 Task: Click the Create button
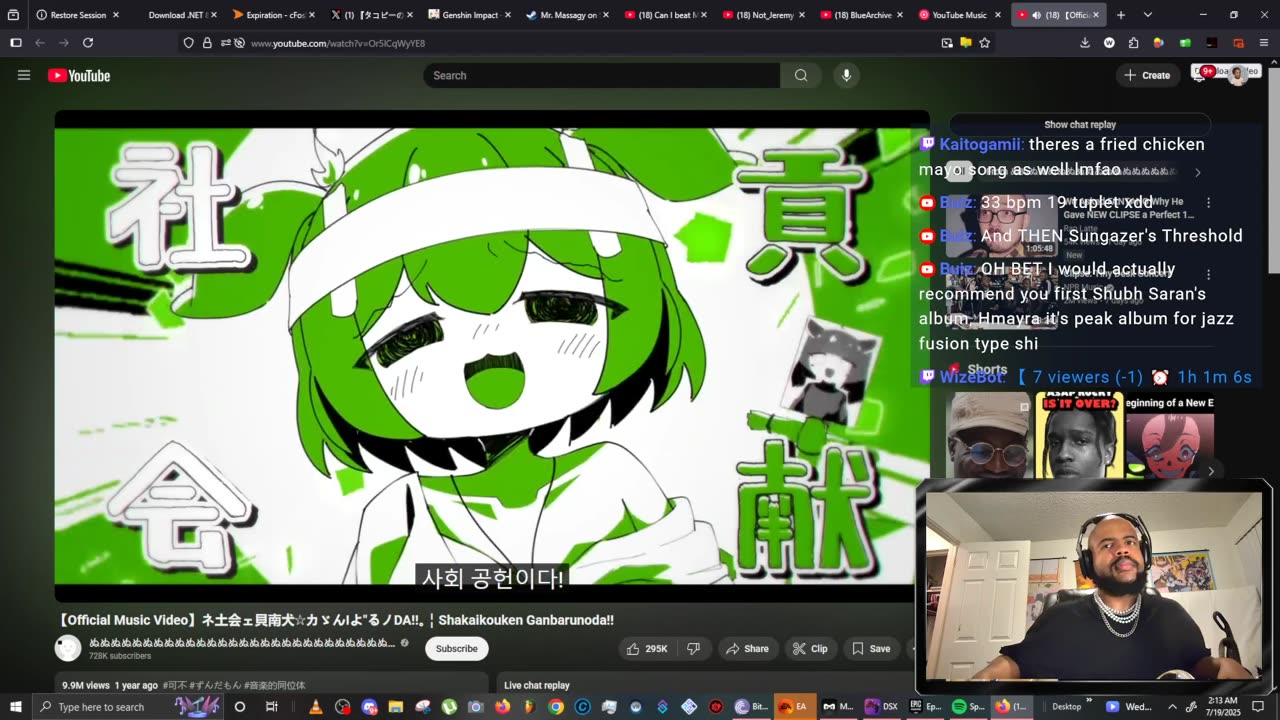pyautogui.click(x=1147, y=75)
